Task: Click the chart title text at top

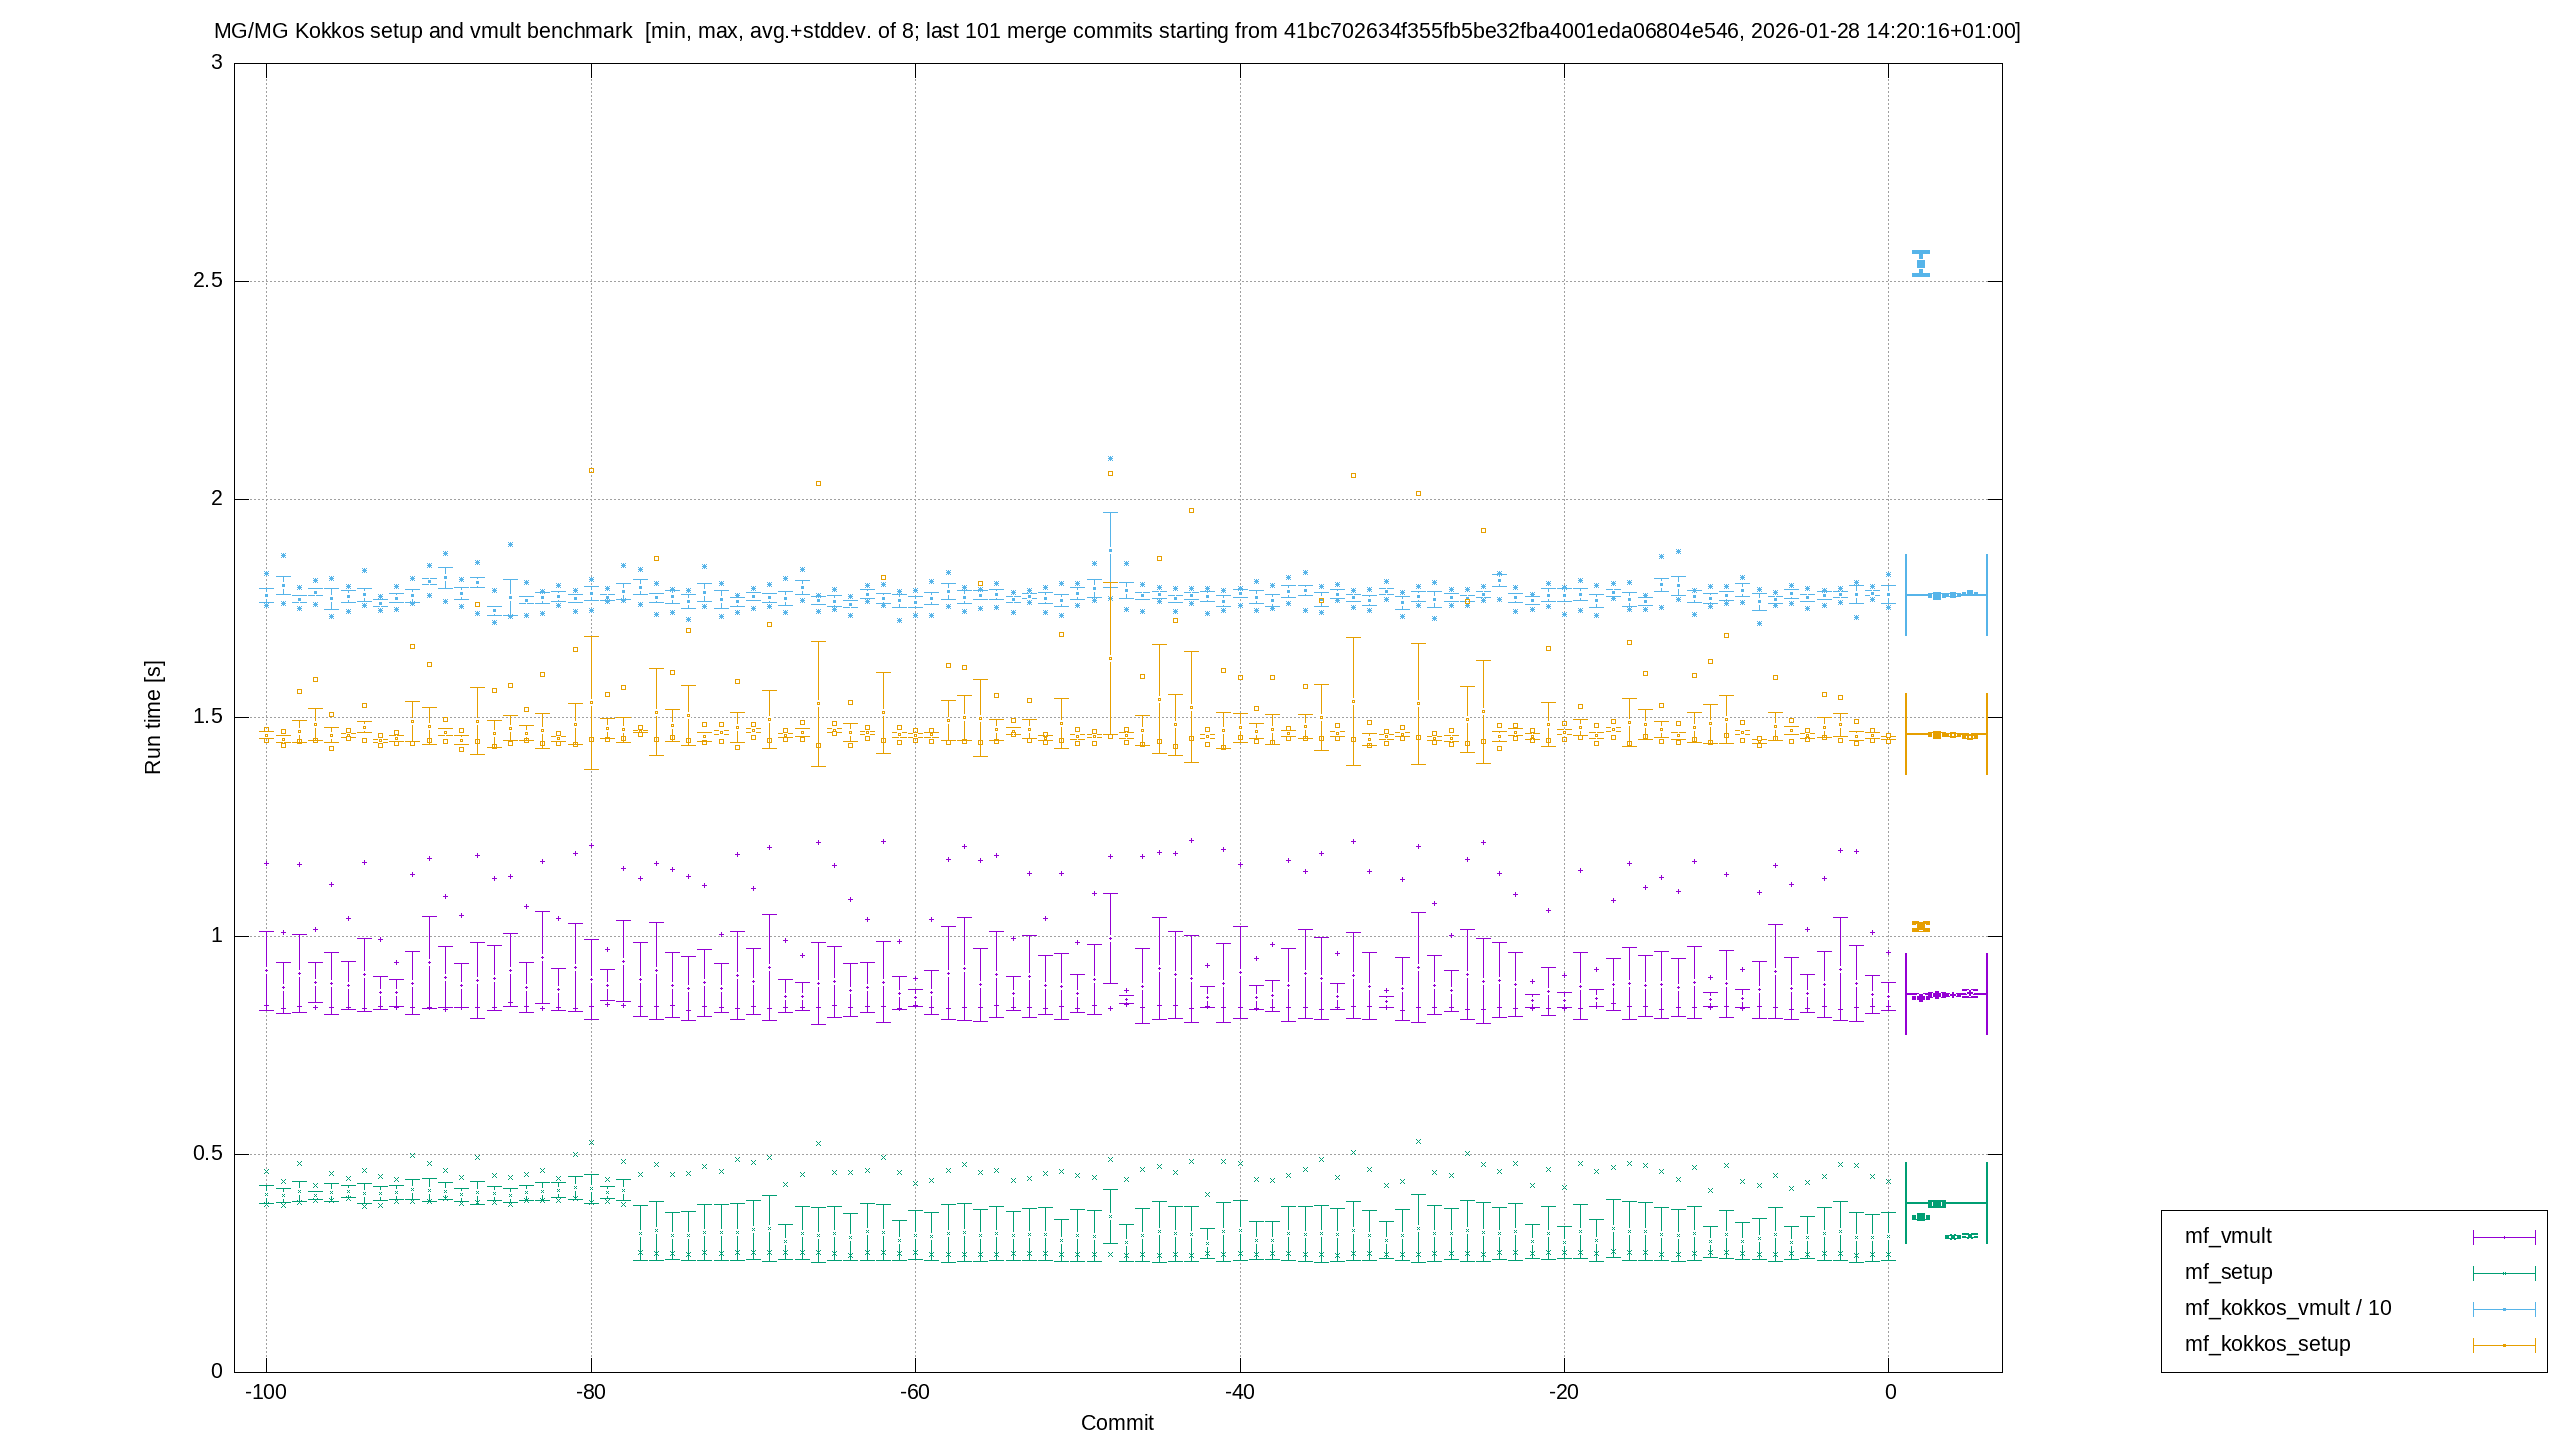Action: pos(1117,31)
